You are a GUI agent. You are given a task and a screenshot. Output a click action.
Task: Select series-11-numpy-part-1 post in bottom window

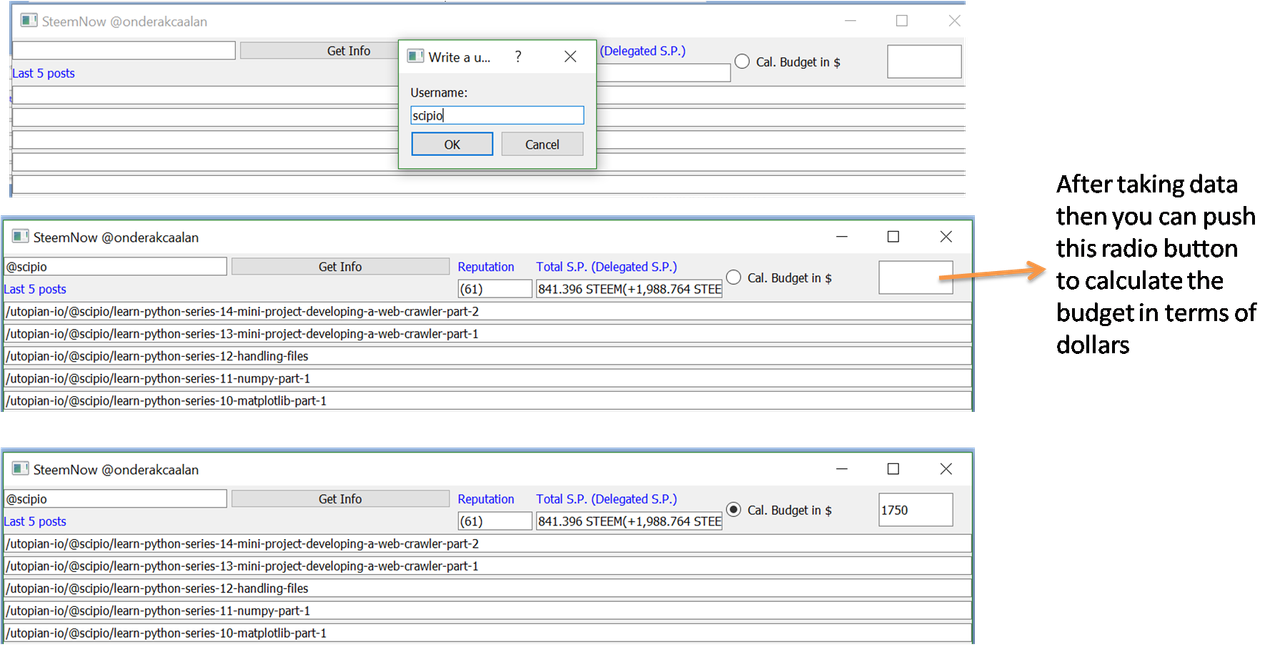click(487, 610)
